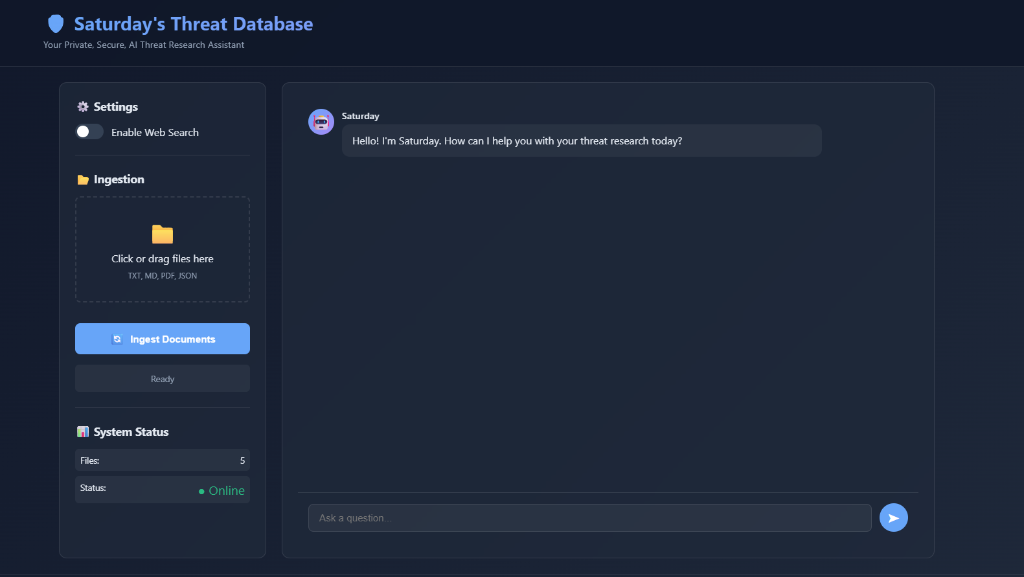Click the "TXT, MD, PDF, JSON" file types text
The width and height of the screenshot is (1024, 577).
coord(163,276)
